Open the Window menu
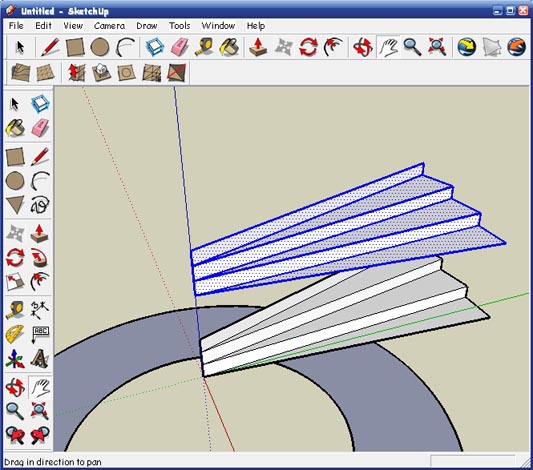The height and width of the screenshot is (470, 533). 218,26
